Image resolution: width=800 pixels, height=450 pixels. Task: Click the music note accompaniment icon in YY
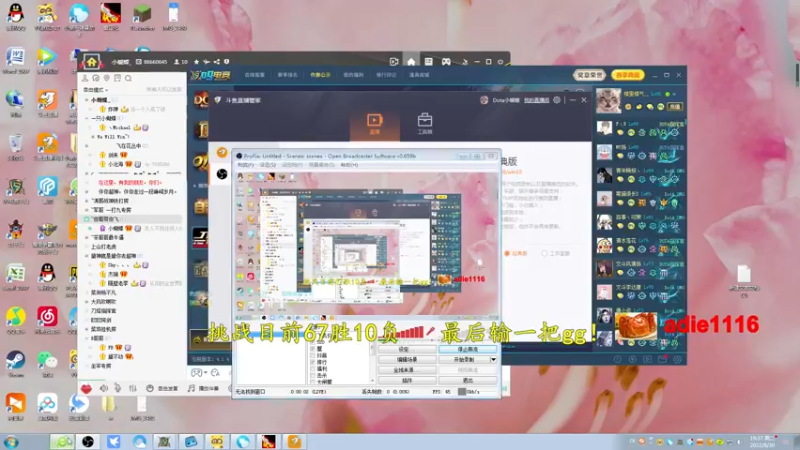click(191, 388)
